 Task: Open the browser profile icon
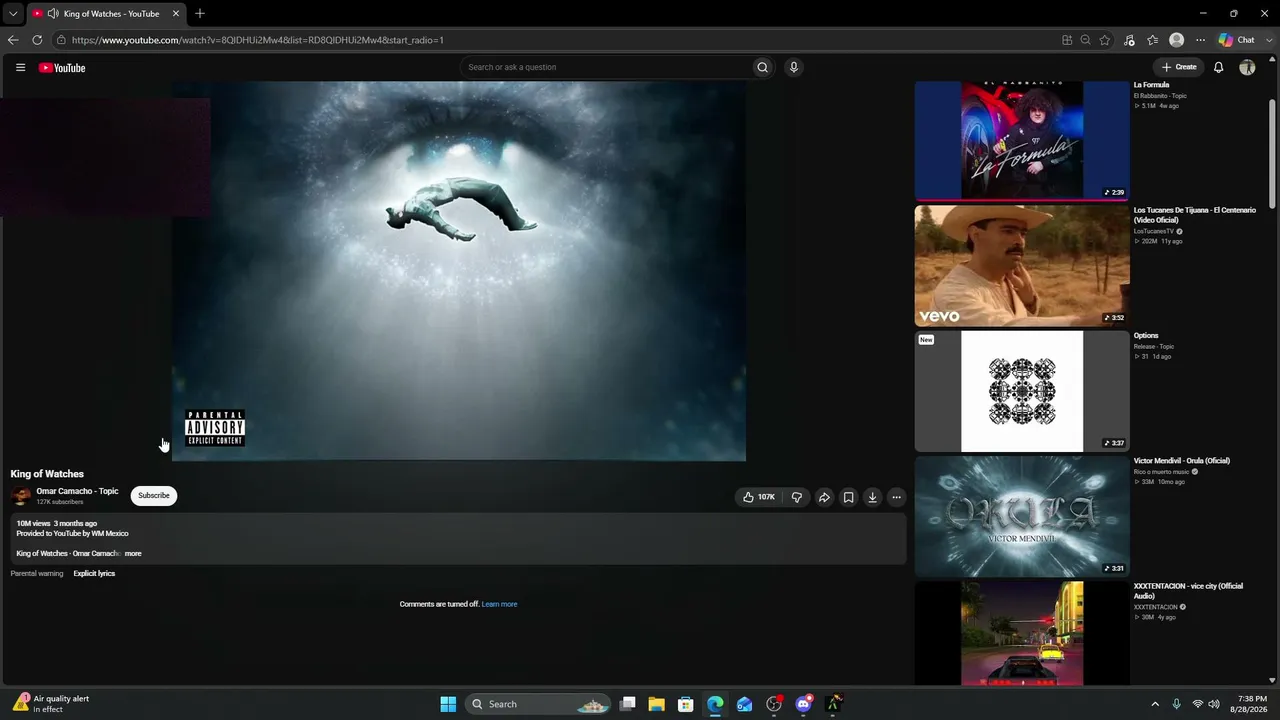pyautogui.click(x=1176, y=40)
